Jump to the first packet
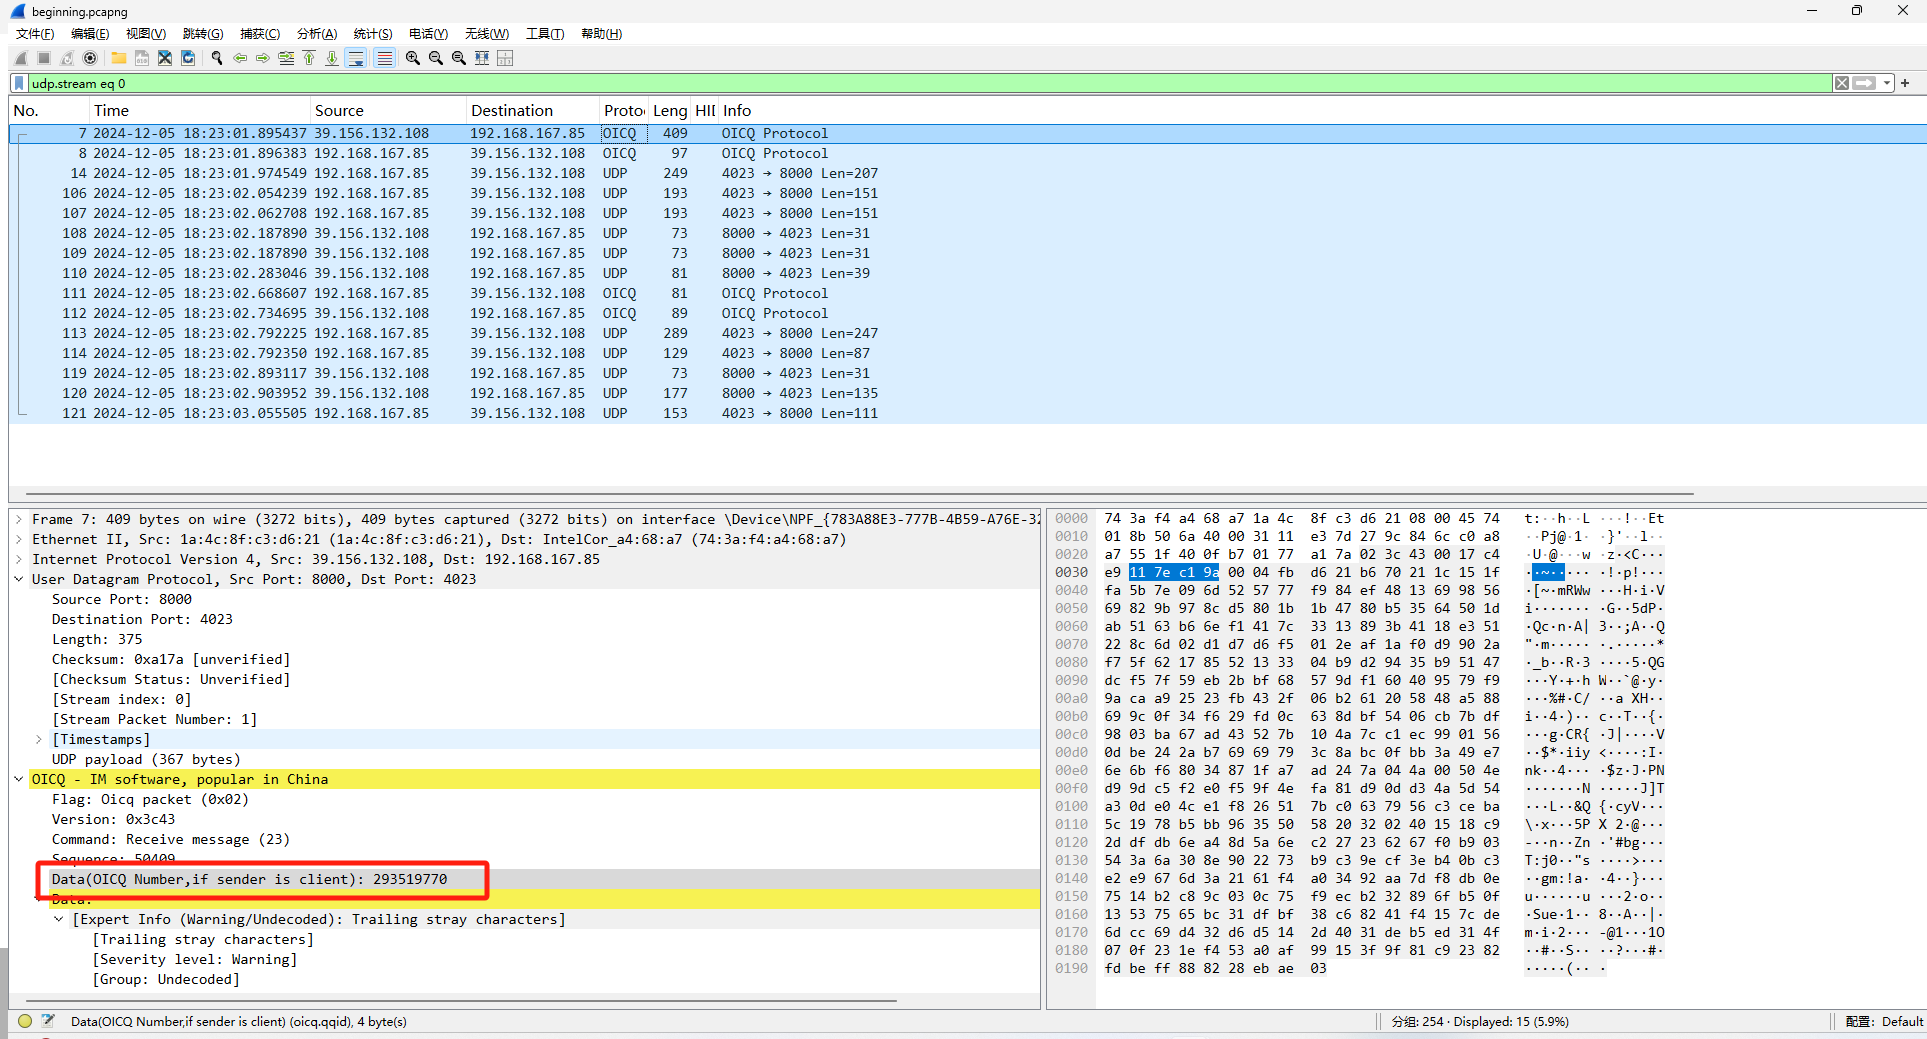This screenshot has height=1039, width=1927. (x=309, y=58)
